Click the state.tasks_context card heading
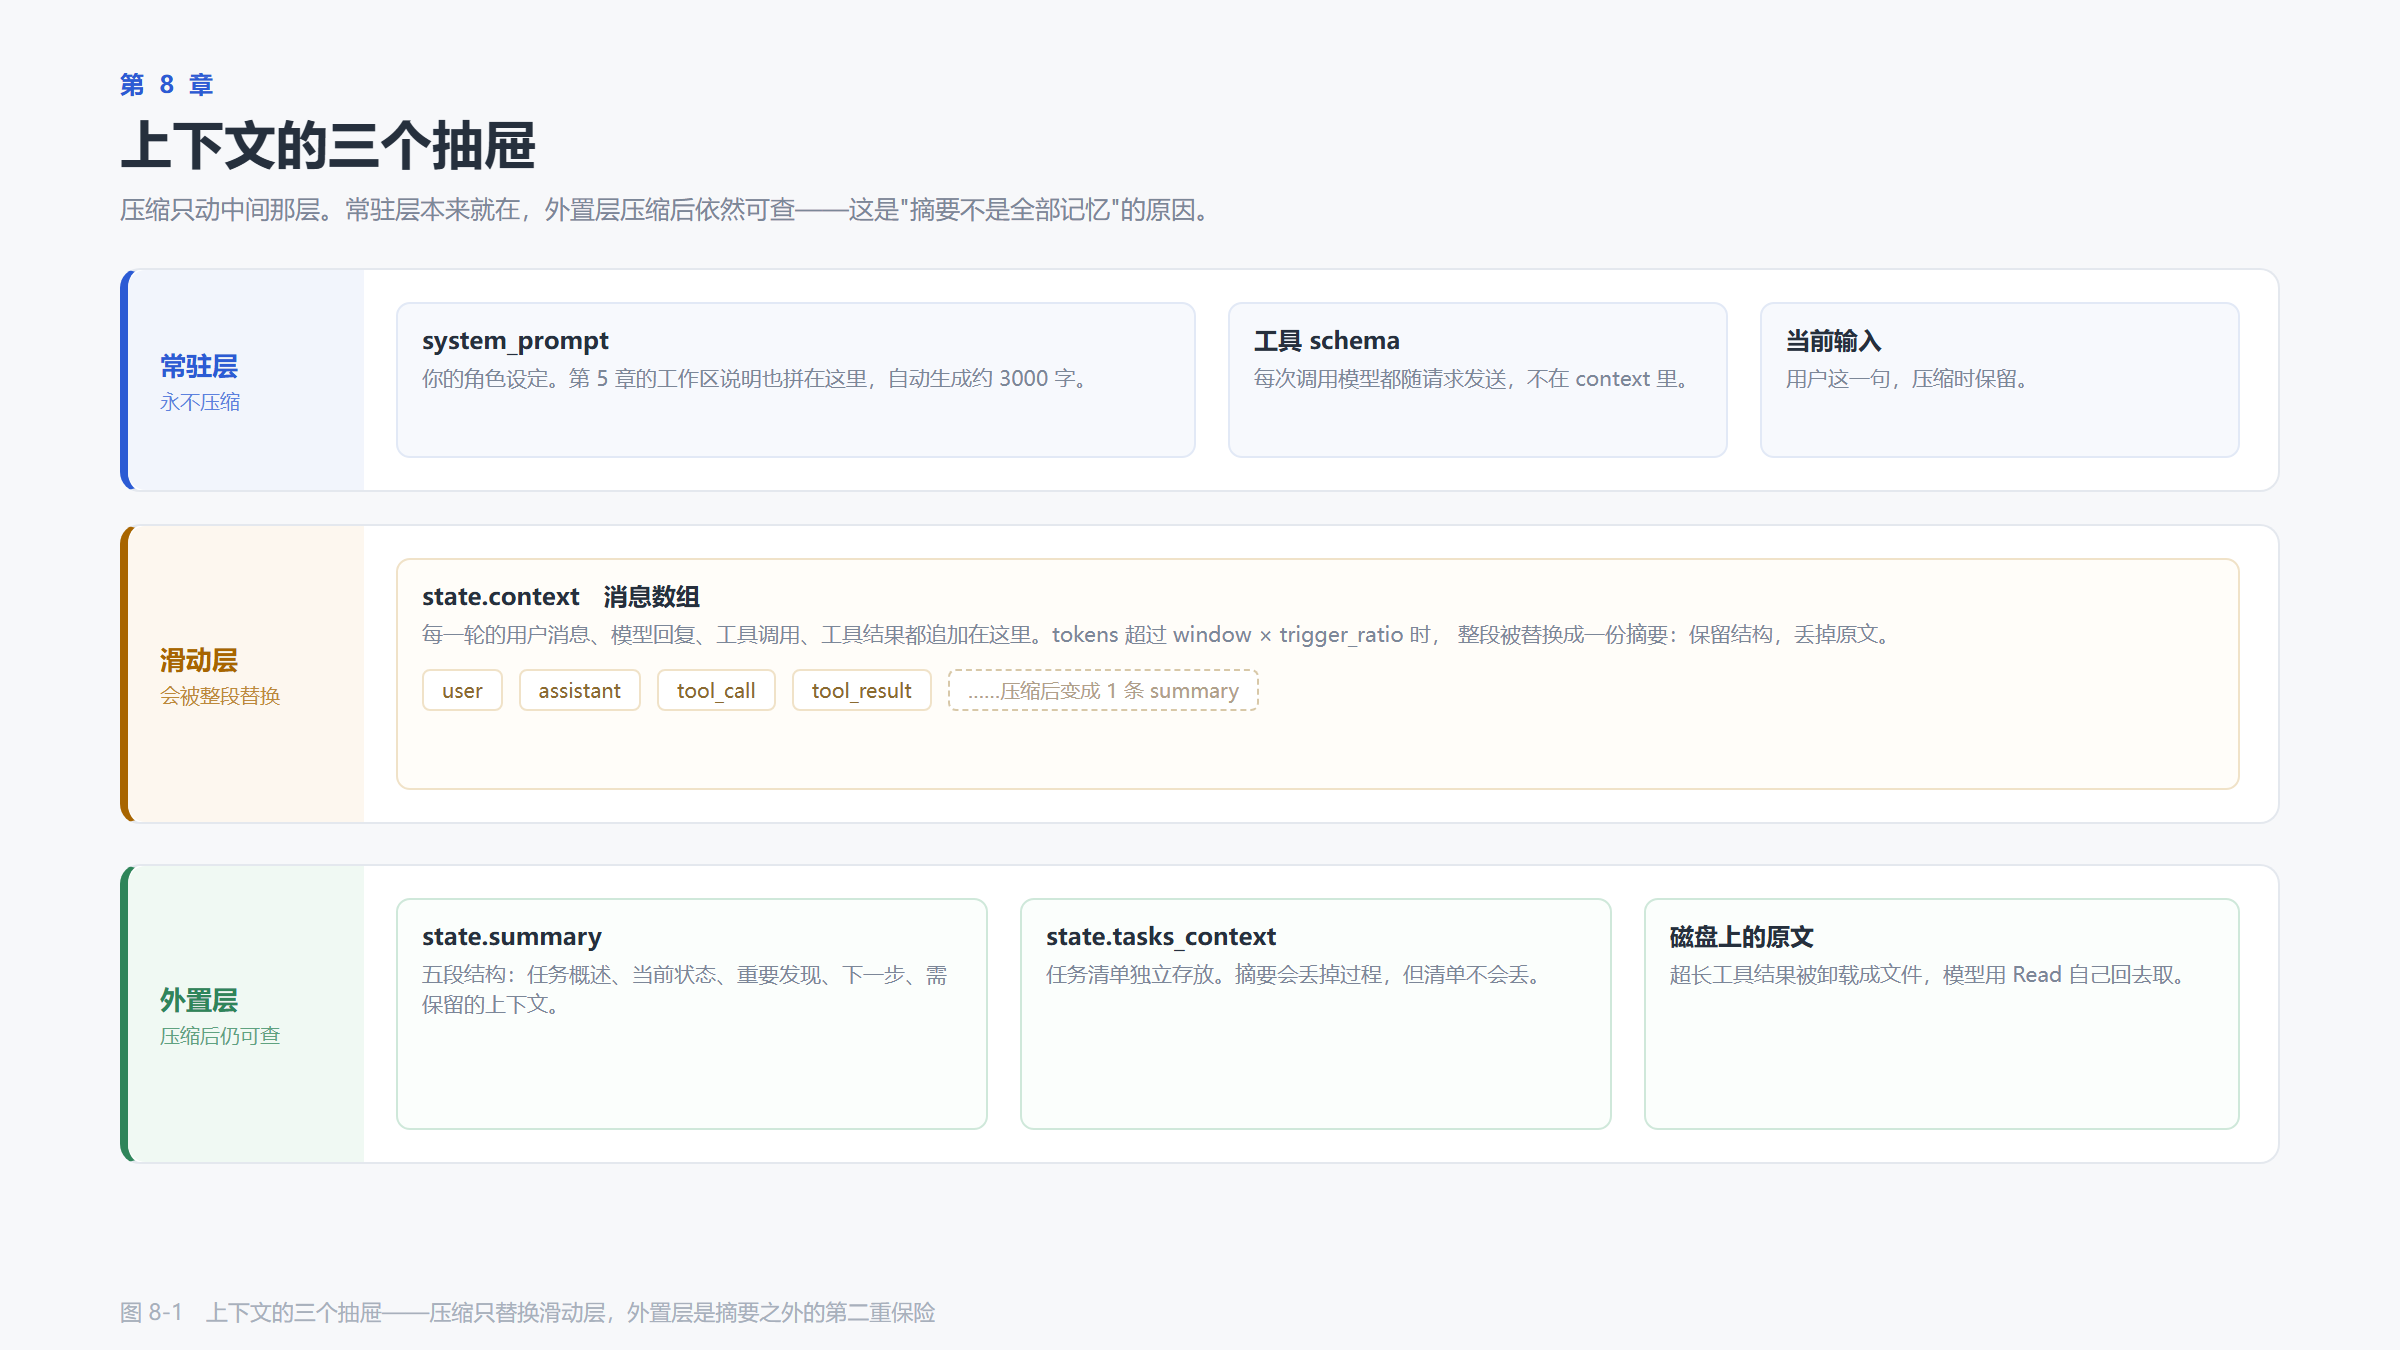The image size is (2400, 1350). [x=1161, y=937]
